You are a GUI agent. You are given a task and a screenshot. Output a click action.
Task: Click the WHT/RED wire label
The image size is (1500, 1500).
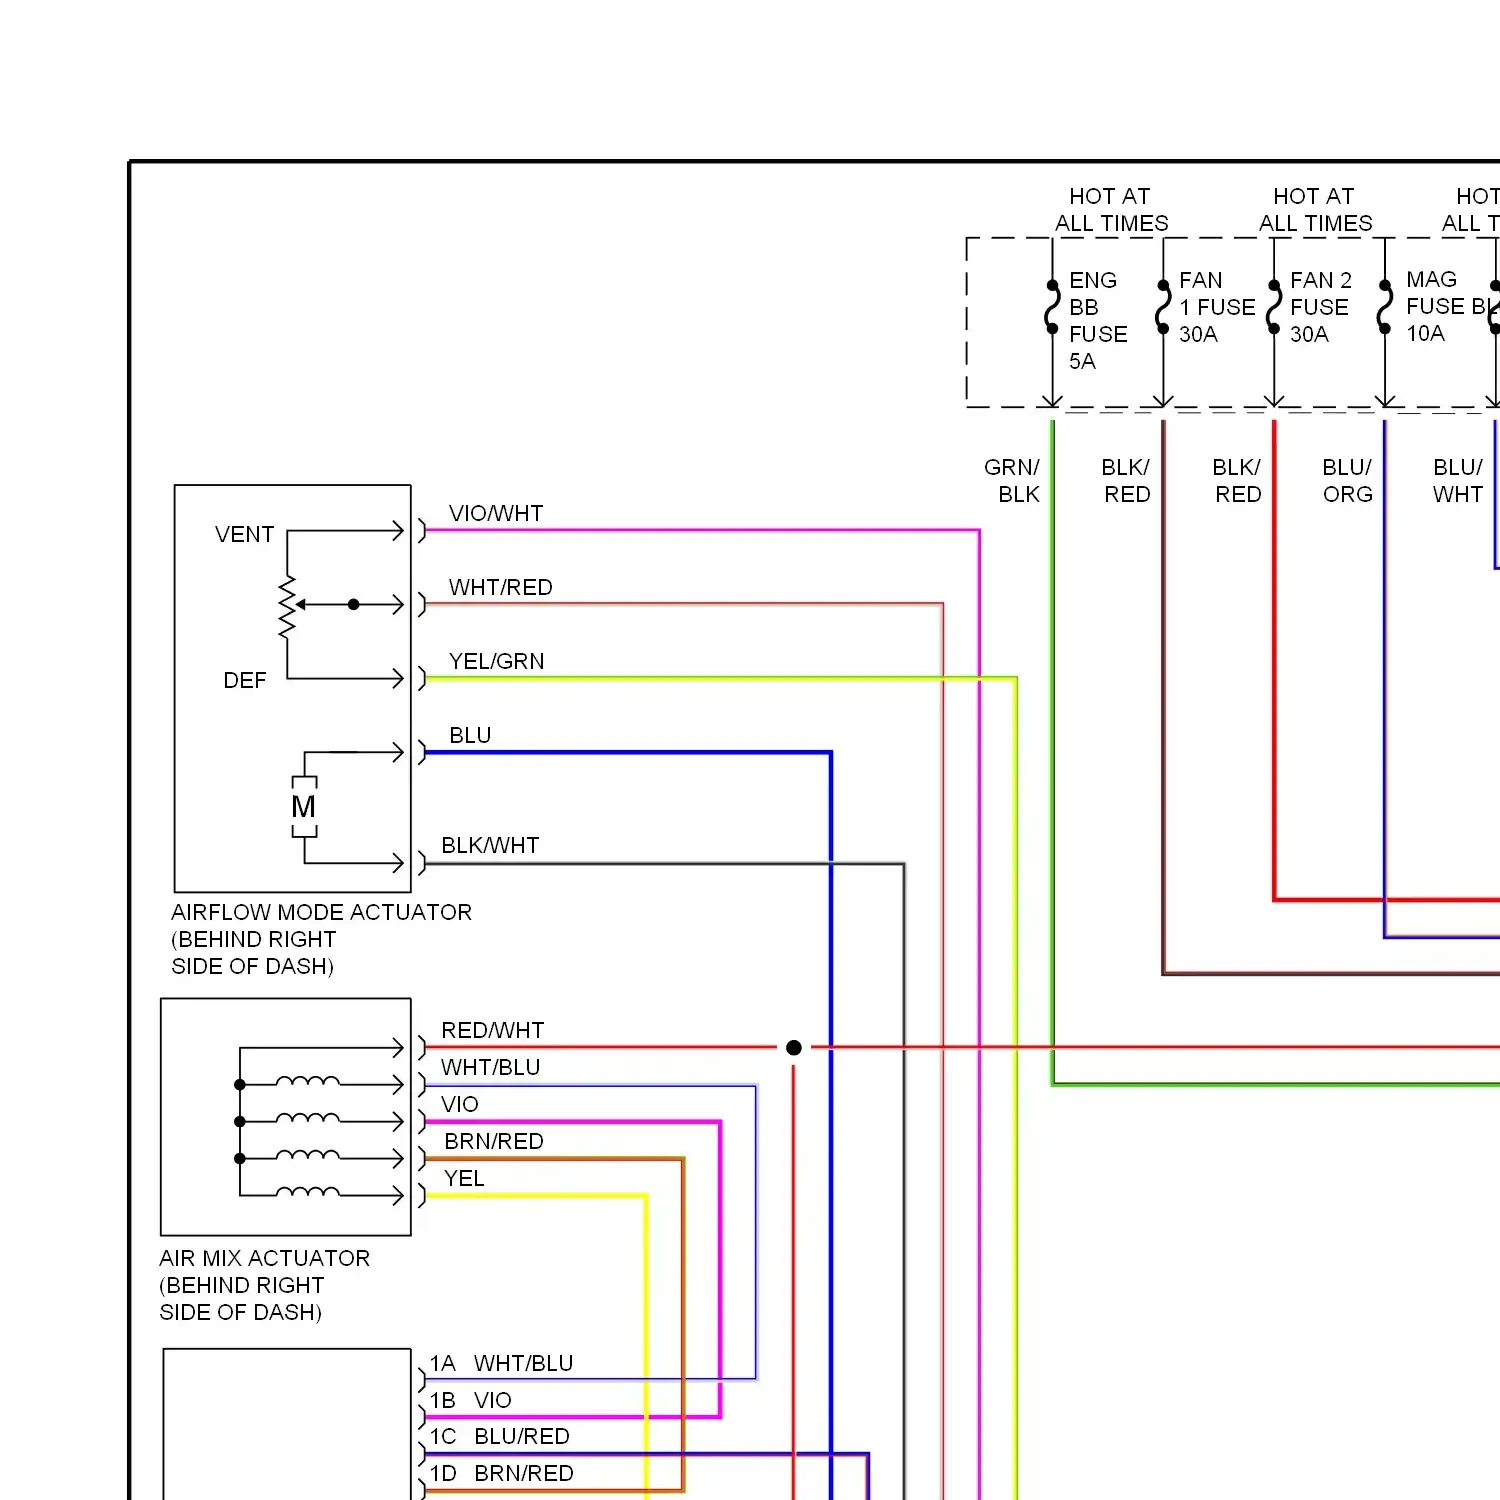coord(500,587)
